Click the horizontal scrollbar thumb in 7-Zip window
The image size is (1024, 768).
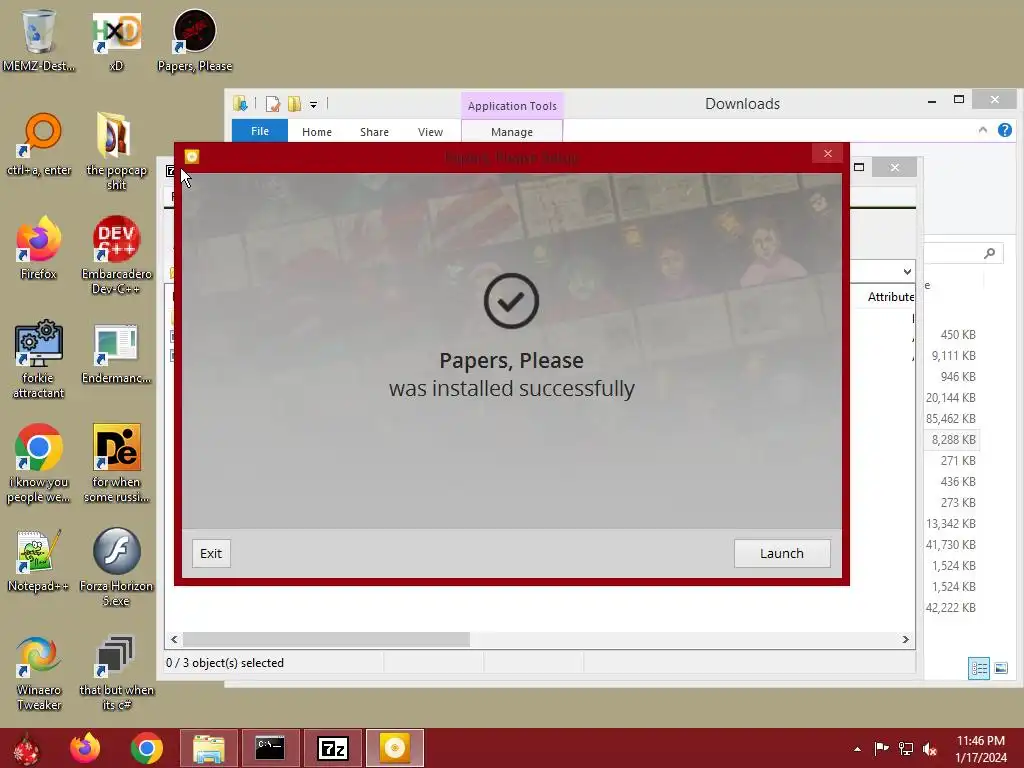click(x=326, y=639)
